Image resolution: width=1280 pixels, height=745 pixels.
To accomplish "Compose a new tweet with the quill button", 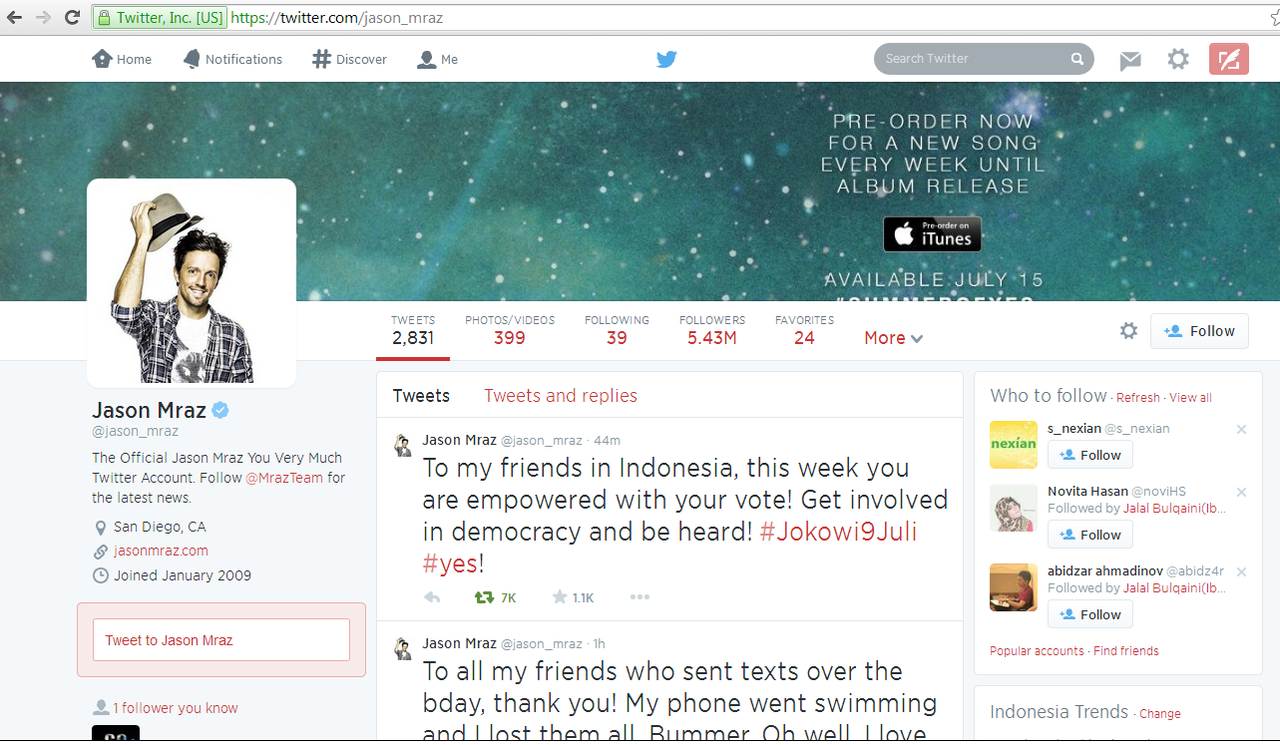I will (x=1229, y=59).
